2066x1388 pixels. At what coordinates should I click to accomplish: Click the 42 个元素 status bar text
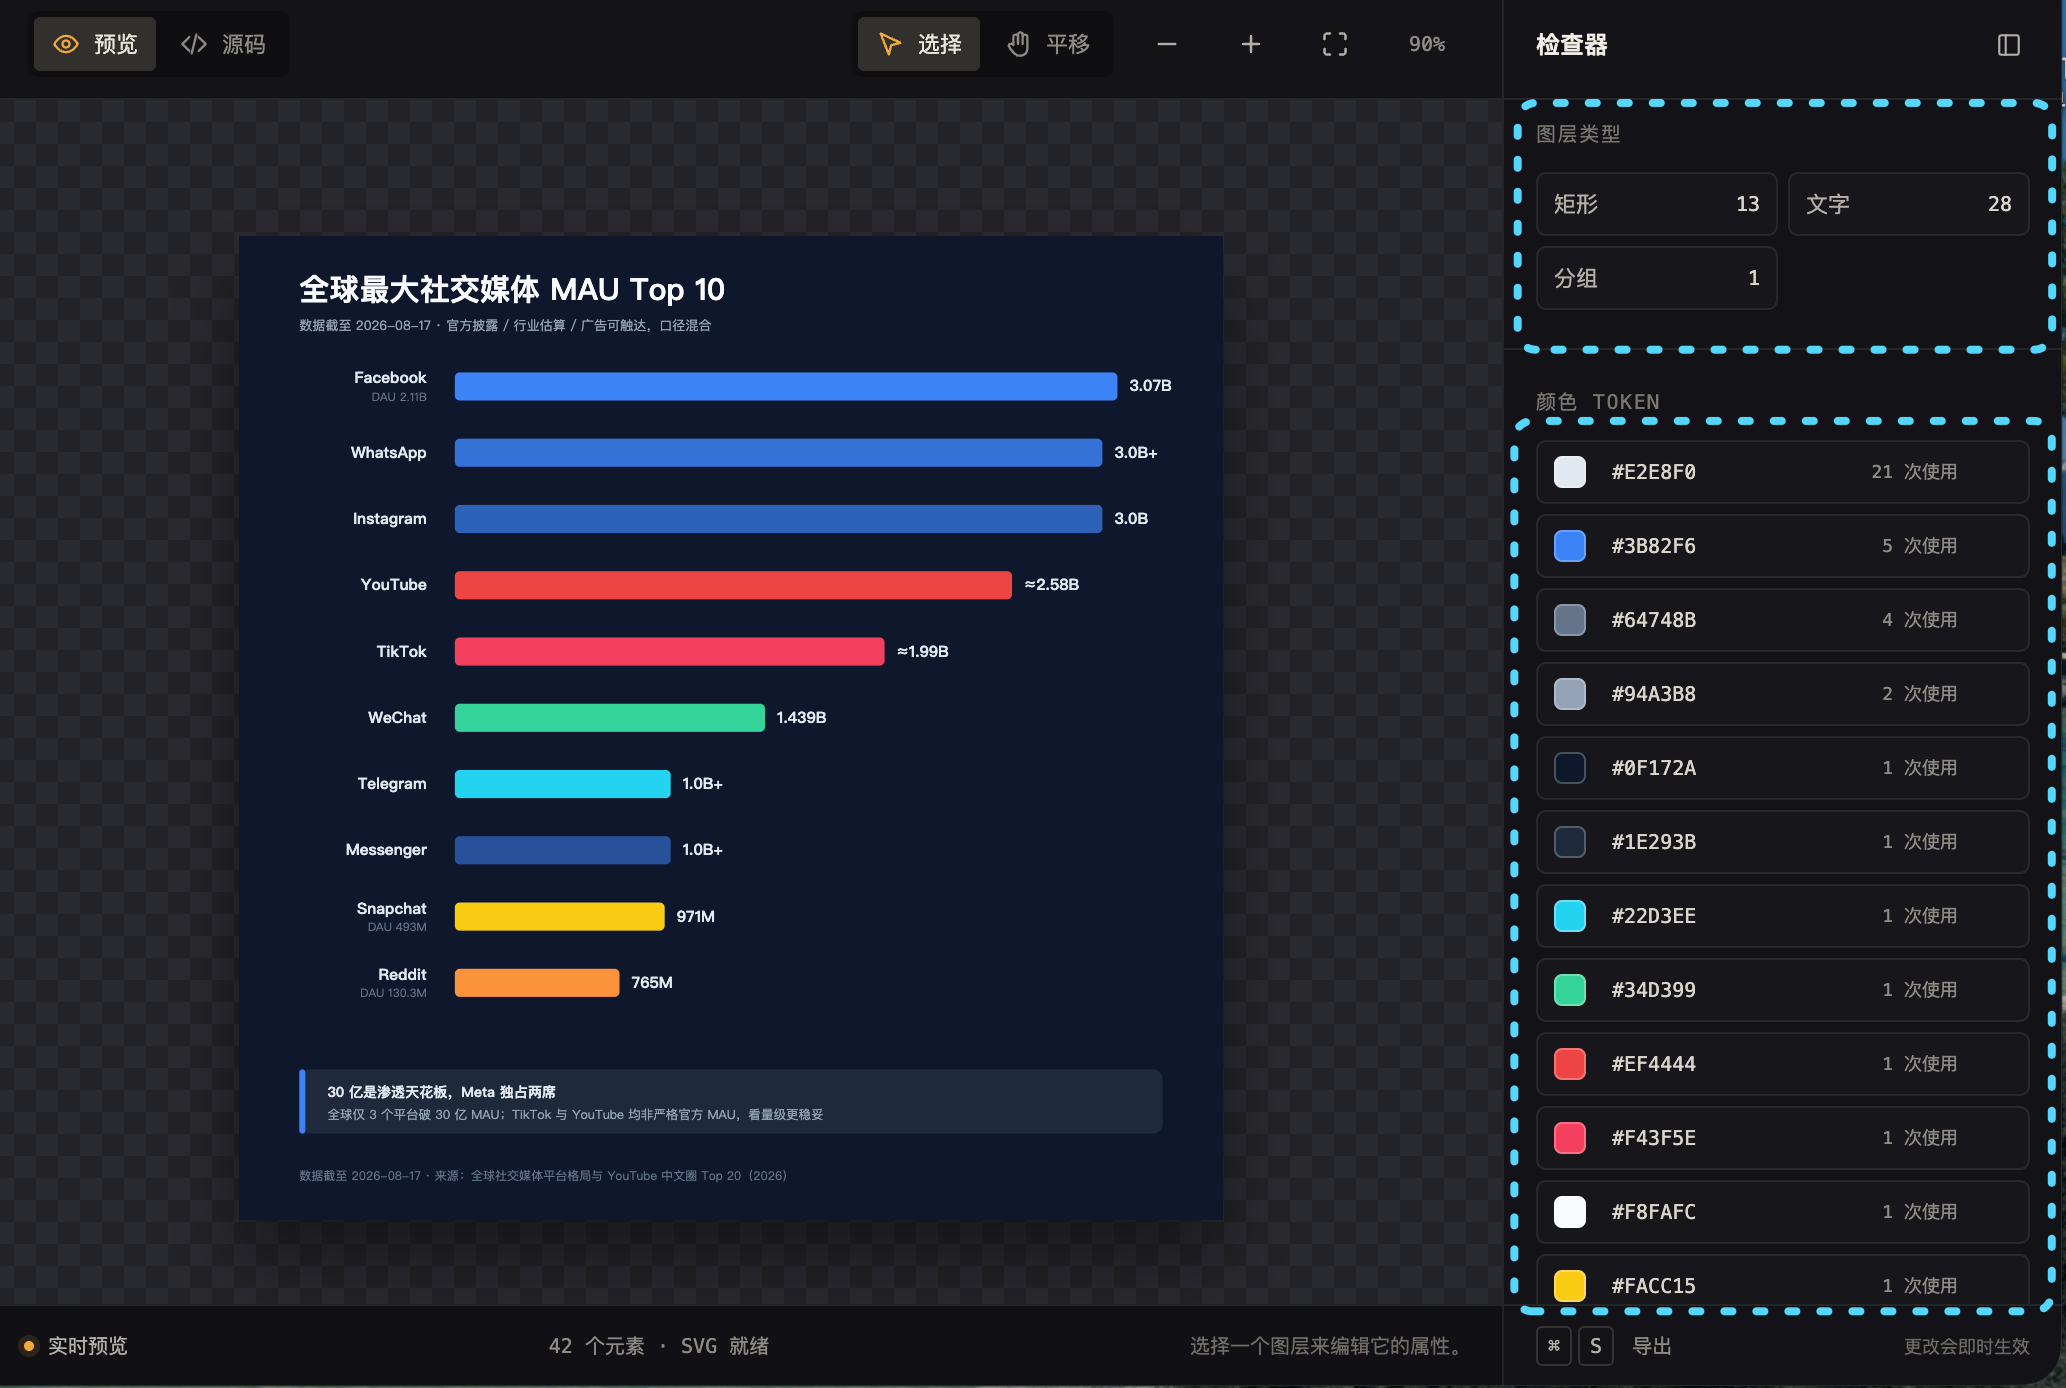(597, 1346)
